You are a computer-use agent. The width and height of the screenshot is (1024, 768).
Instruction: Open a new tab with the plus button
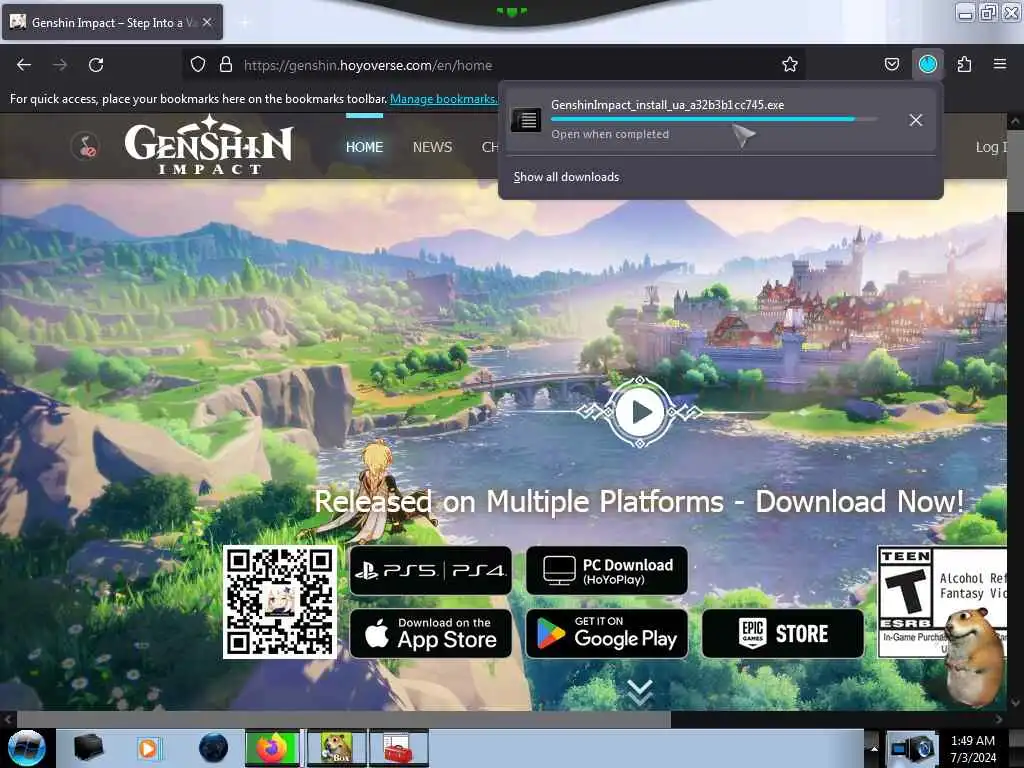(245, 22)
